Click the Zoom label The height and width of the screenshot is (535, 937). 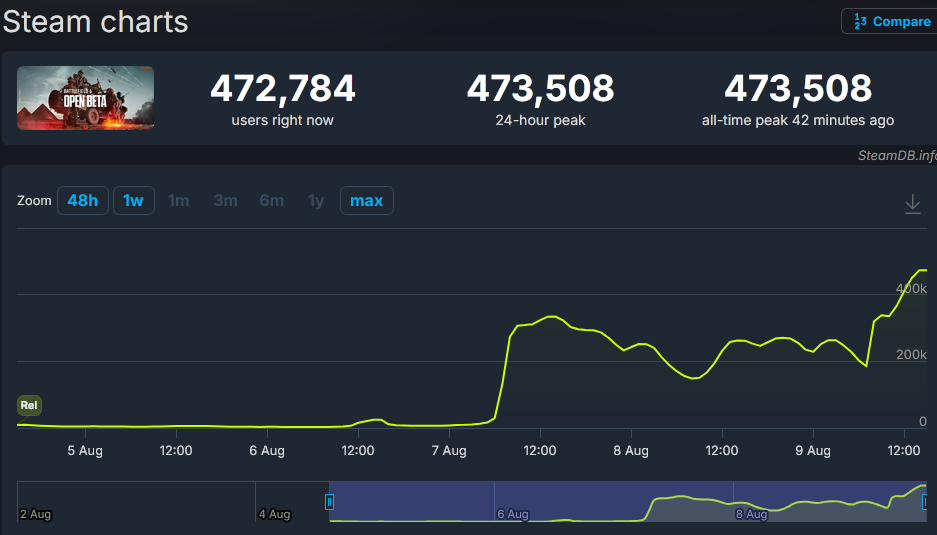click(34, 200)
